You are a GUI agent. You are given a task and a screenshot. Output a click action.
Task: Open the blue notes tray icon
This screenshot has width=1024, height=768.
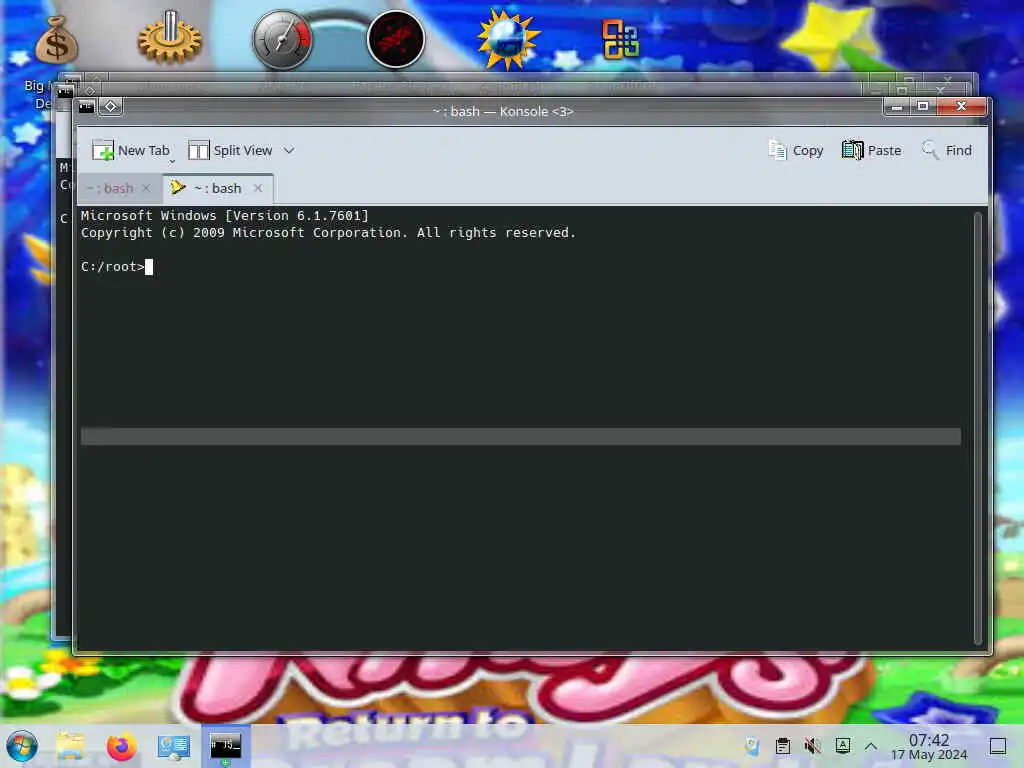[x=752, y=746]
